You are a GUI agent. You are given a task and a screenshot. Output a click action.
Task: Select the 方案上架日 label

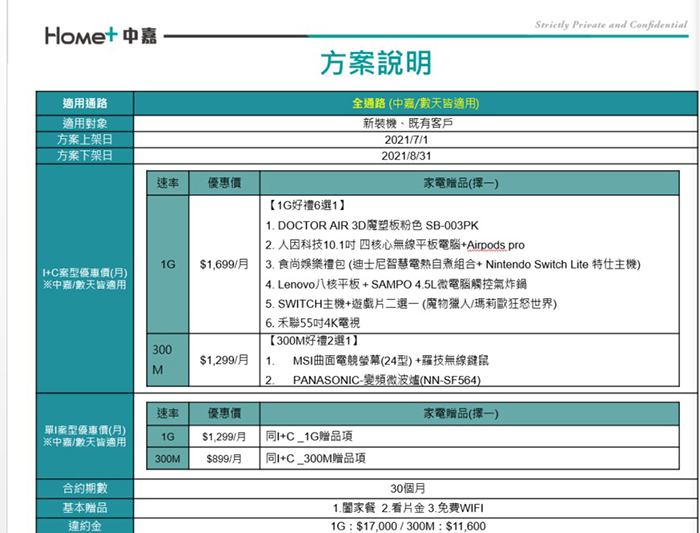tap(85, 140)
